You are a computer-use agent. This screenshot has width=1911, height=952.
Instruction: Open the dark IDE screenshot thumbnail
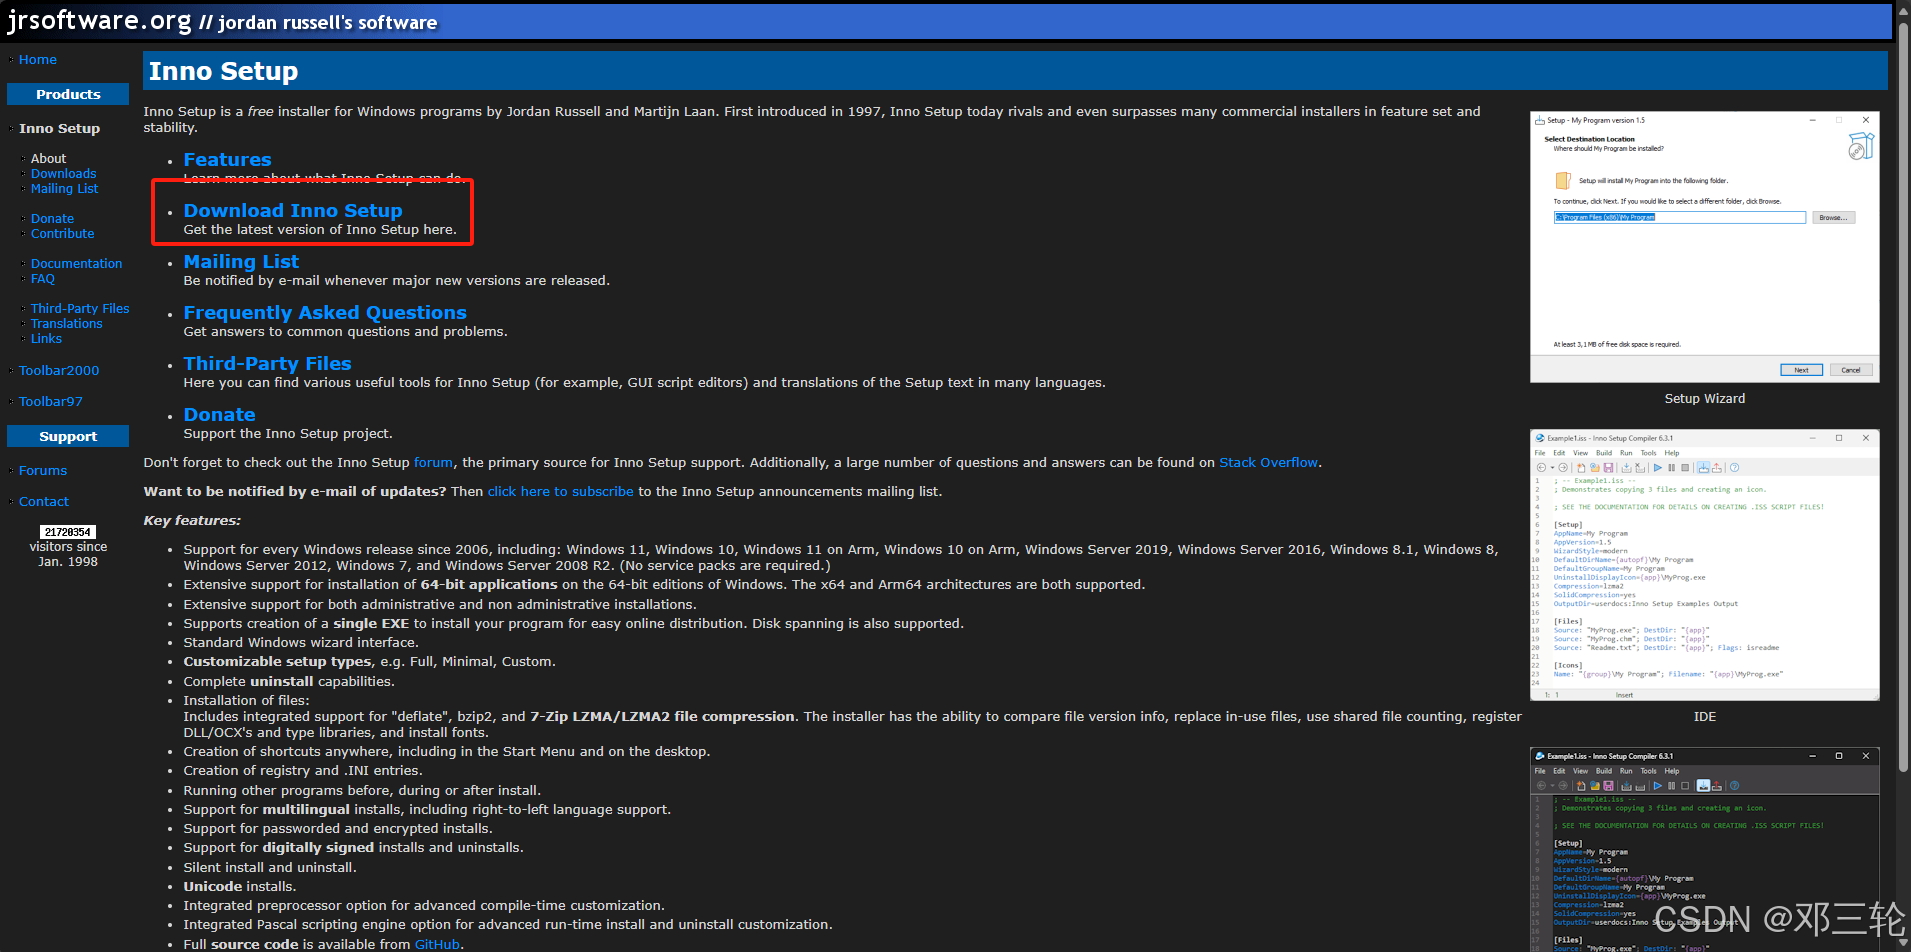[x=1705, y=850]
